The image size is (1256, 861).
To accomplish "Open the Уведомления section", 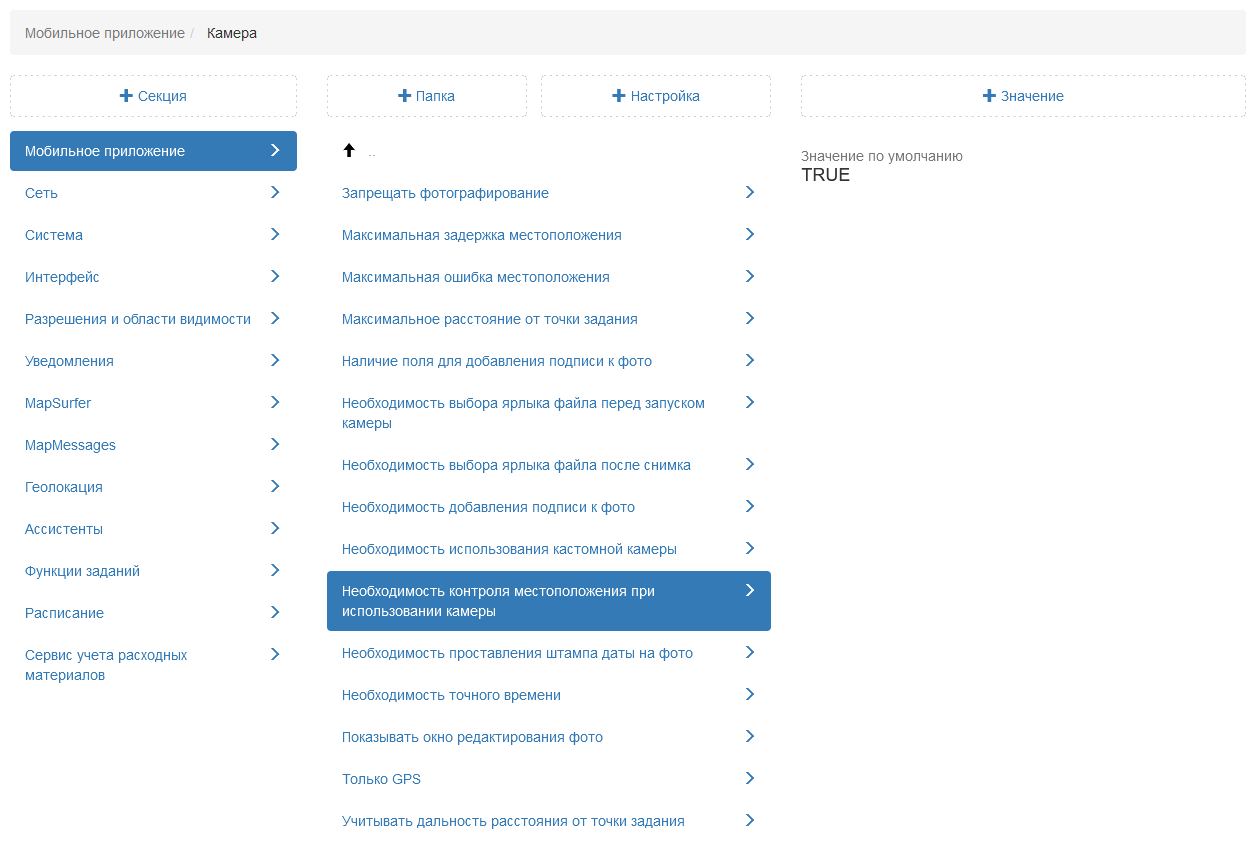I will click(x=153, y=361).
